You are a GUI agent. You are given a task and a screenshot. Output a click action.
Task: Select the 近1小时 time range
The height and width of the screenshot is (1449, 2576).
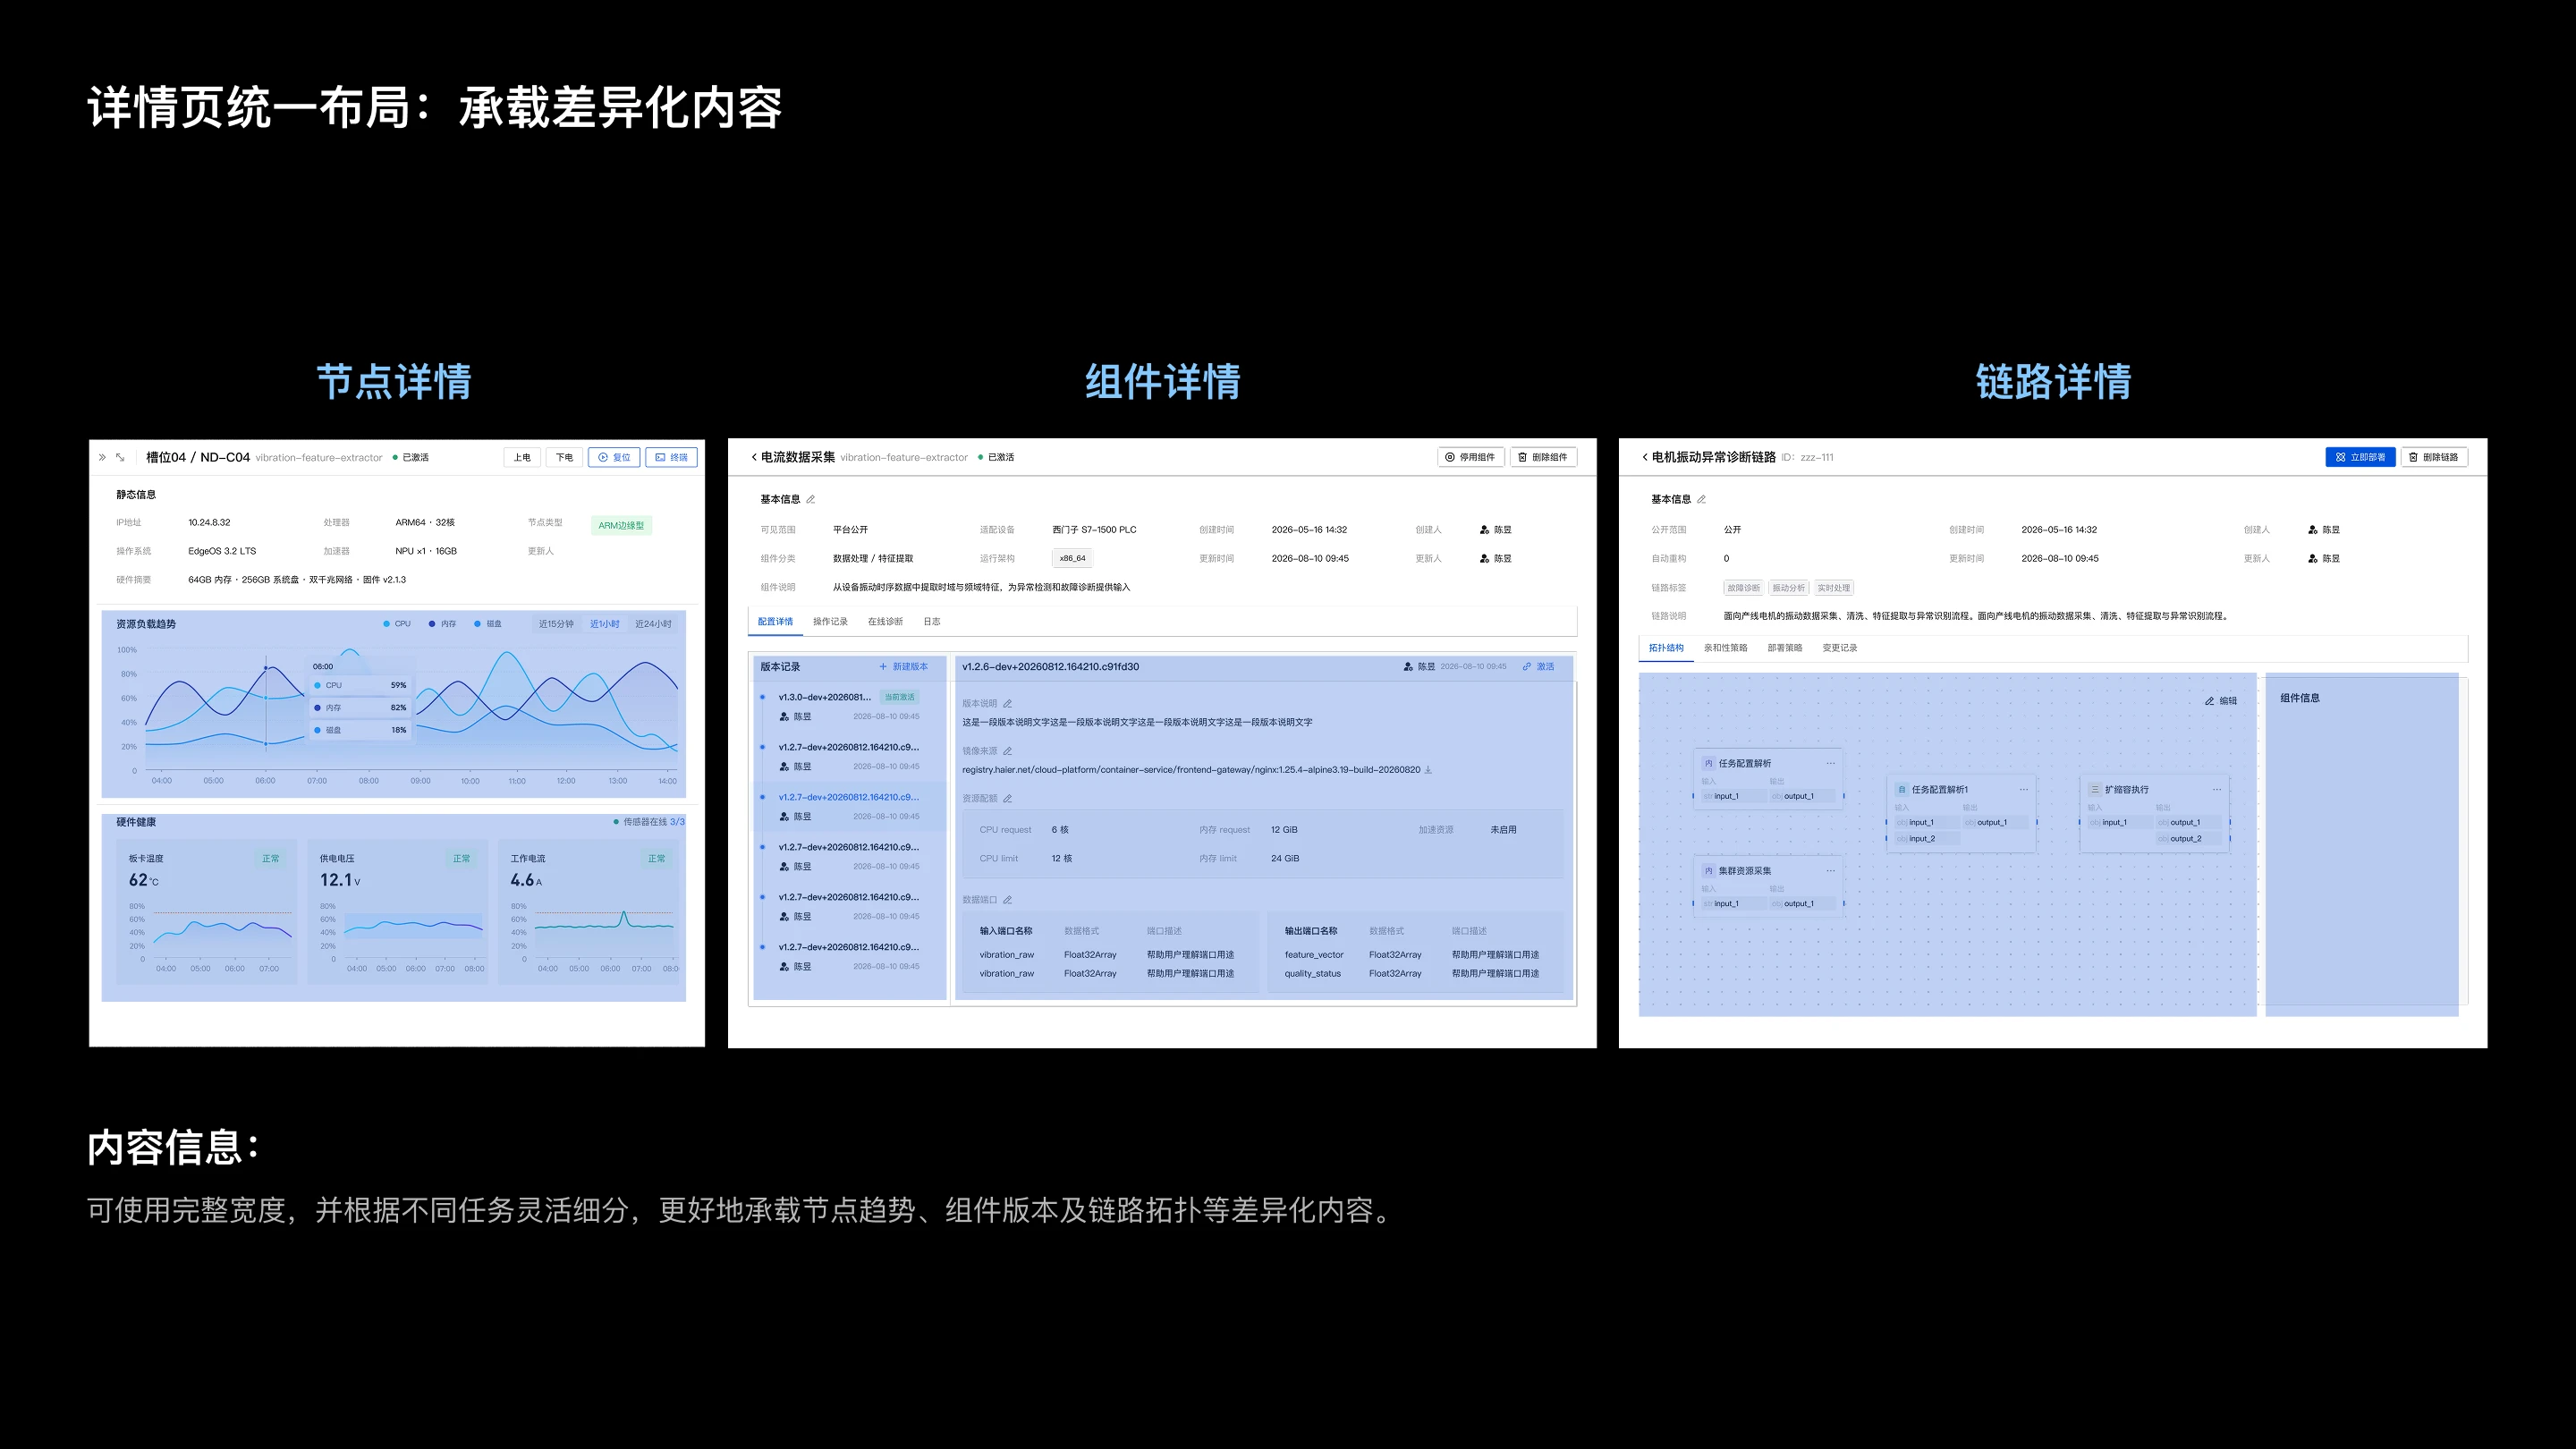point(604,623)
